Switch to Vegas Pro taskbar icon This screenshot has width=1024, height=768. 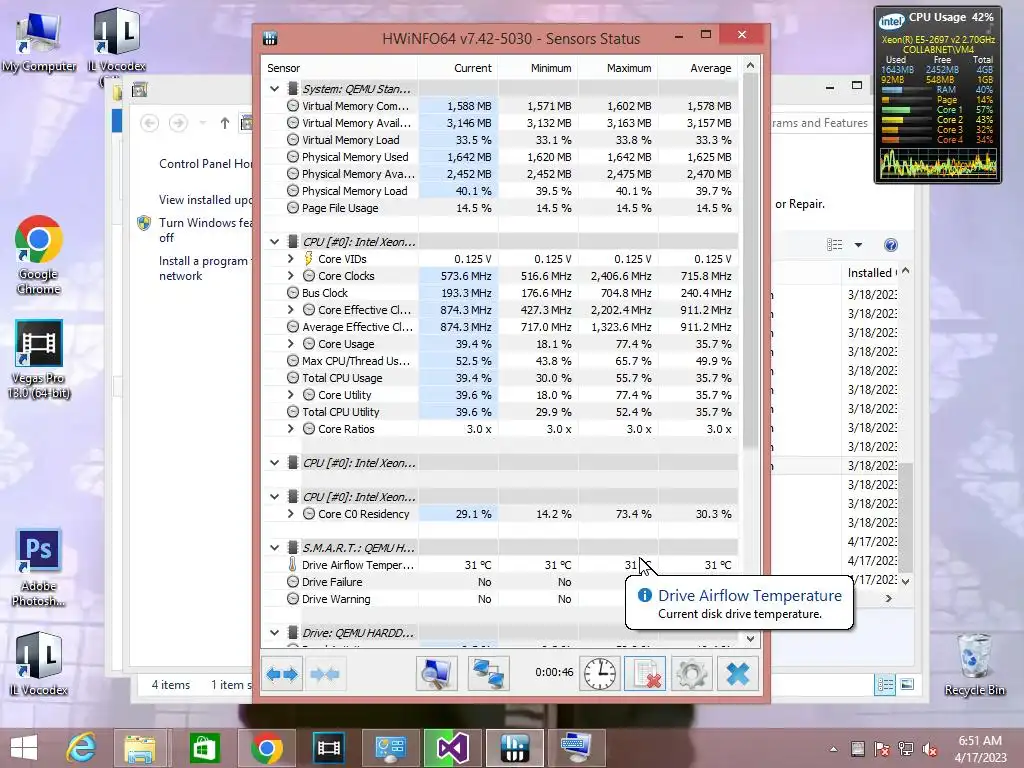(328, 748)
